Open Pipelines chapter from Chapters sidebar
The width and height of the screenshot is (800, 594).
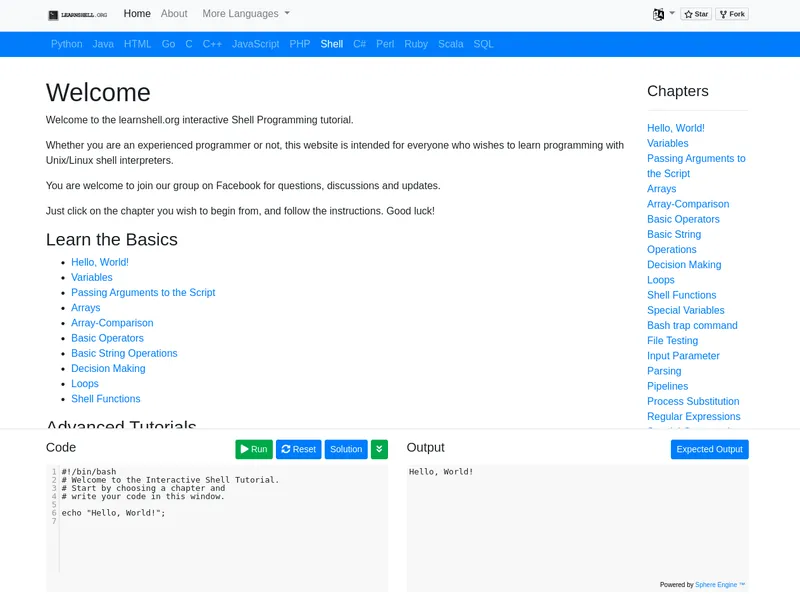coord(667,386)
